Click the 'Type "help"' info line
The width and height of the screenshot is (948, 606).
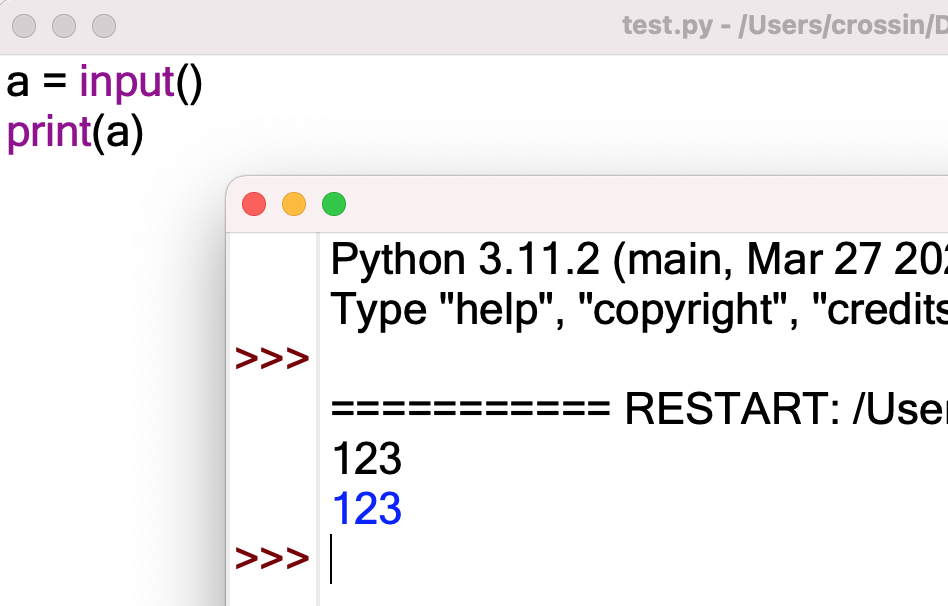(x=639, y=310)
